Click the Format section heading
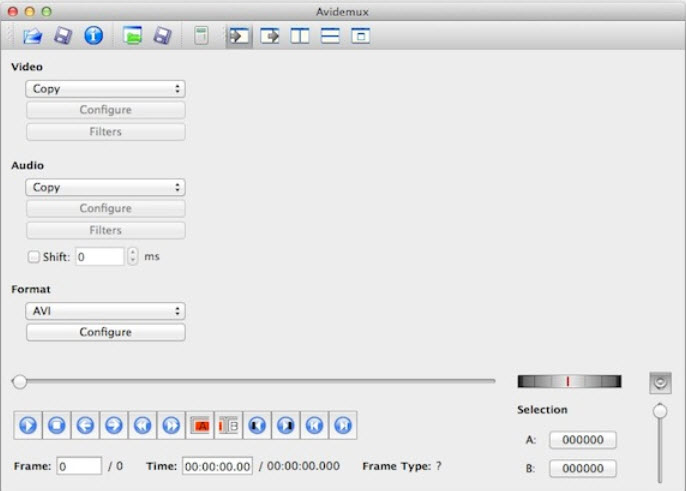 (x=31, y=289)
